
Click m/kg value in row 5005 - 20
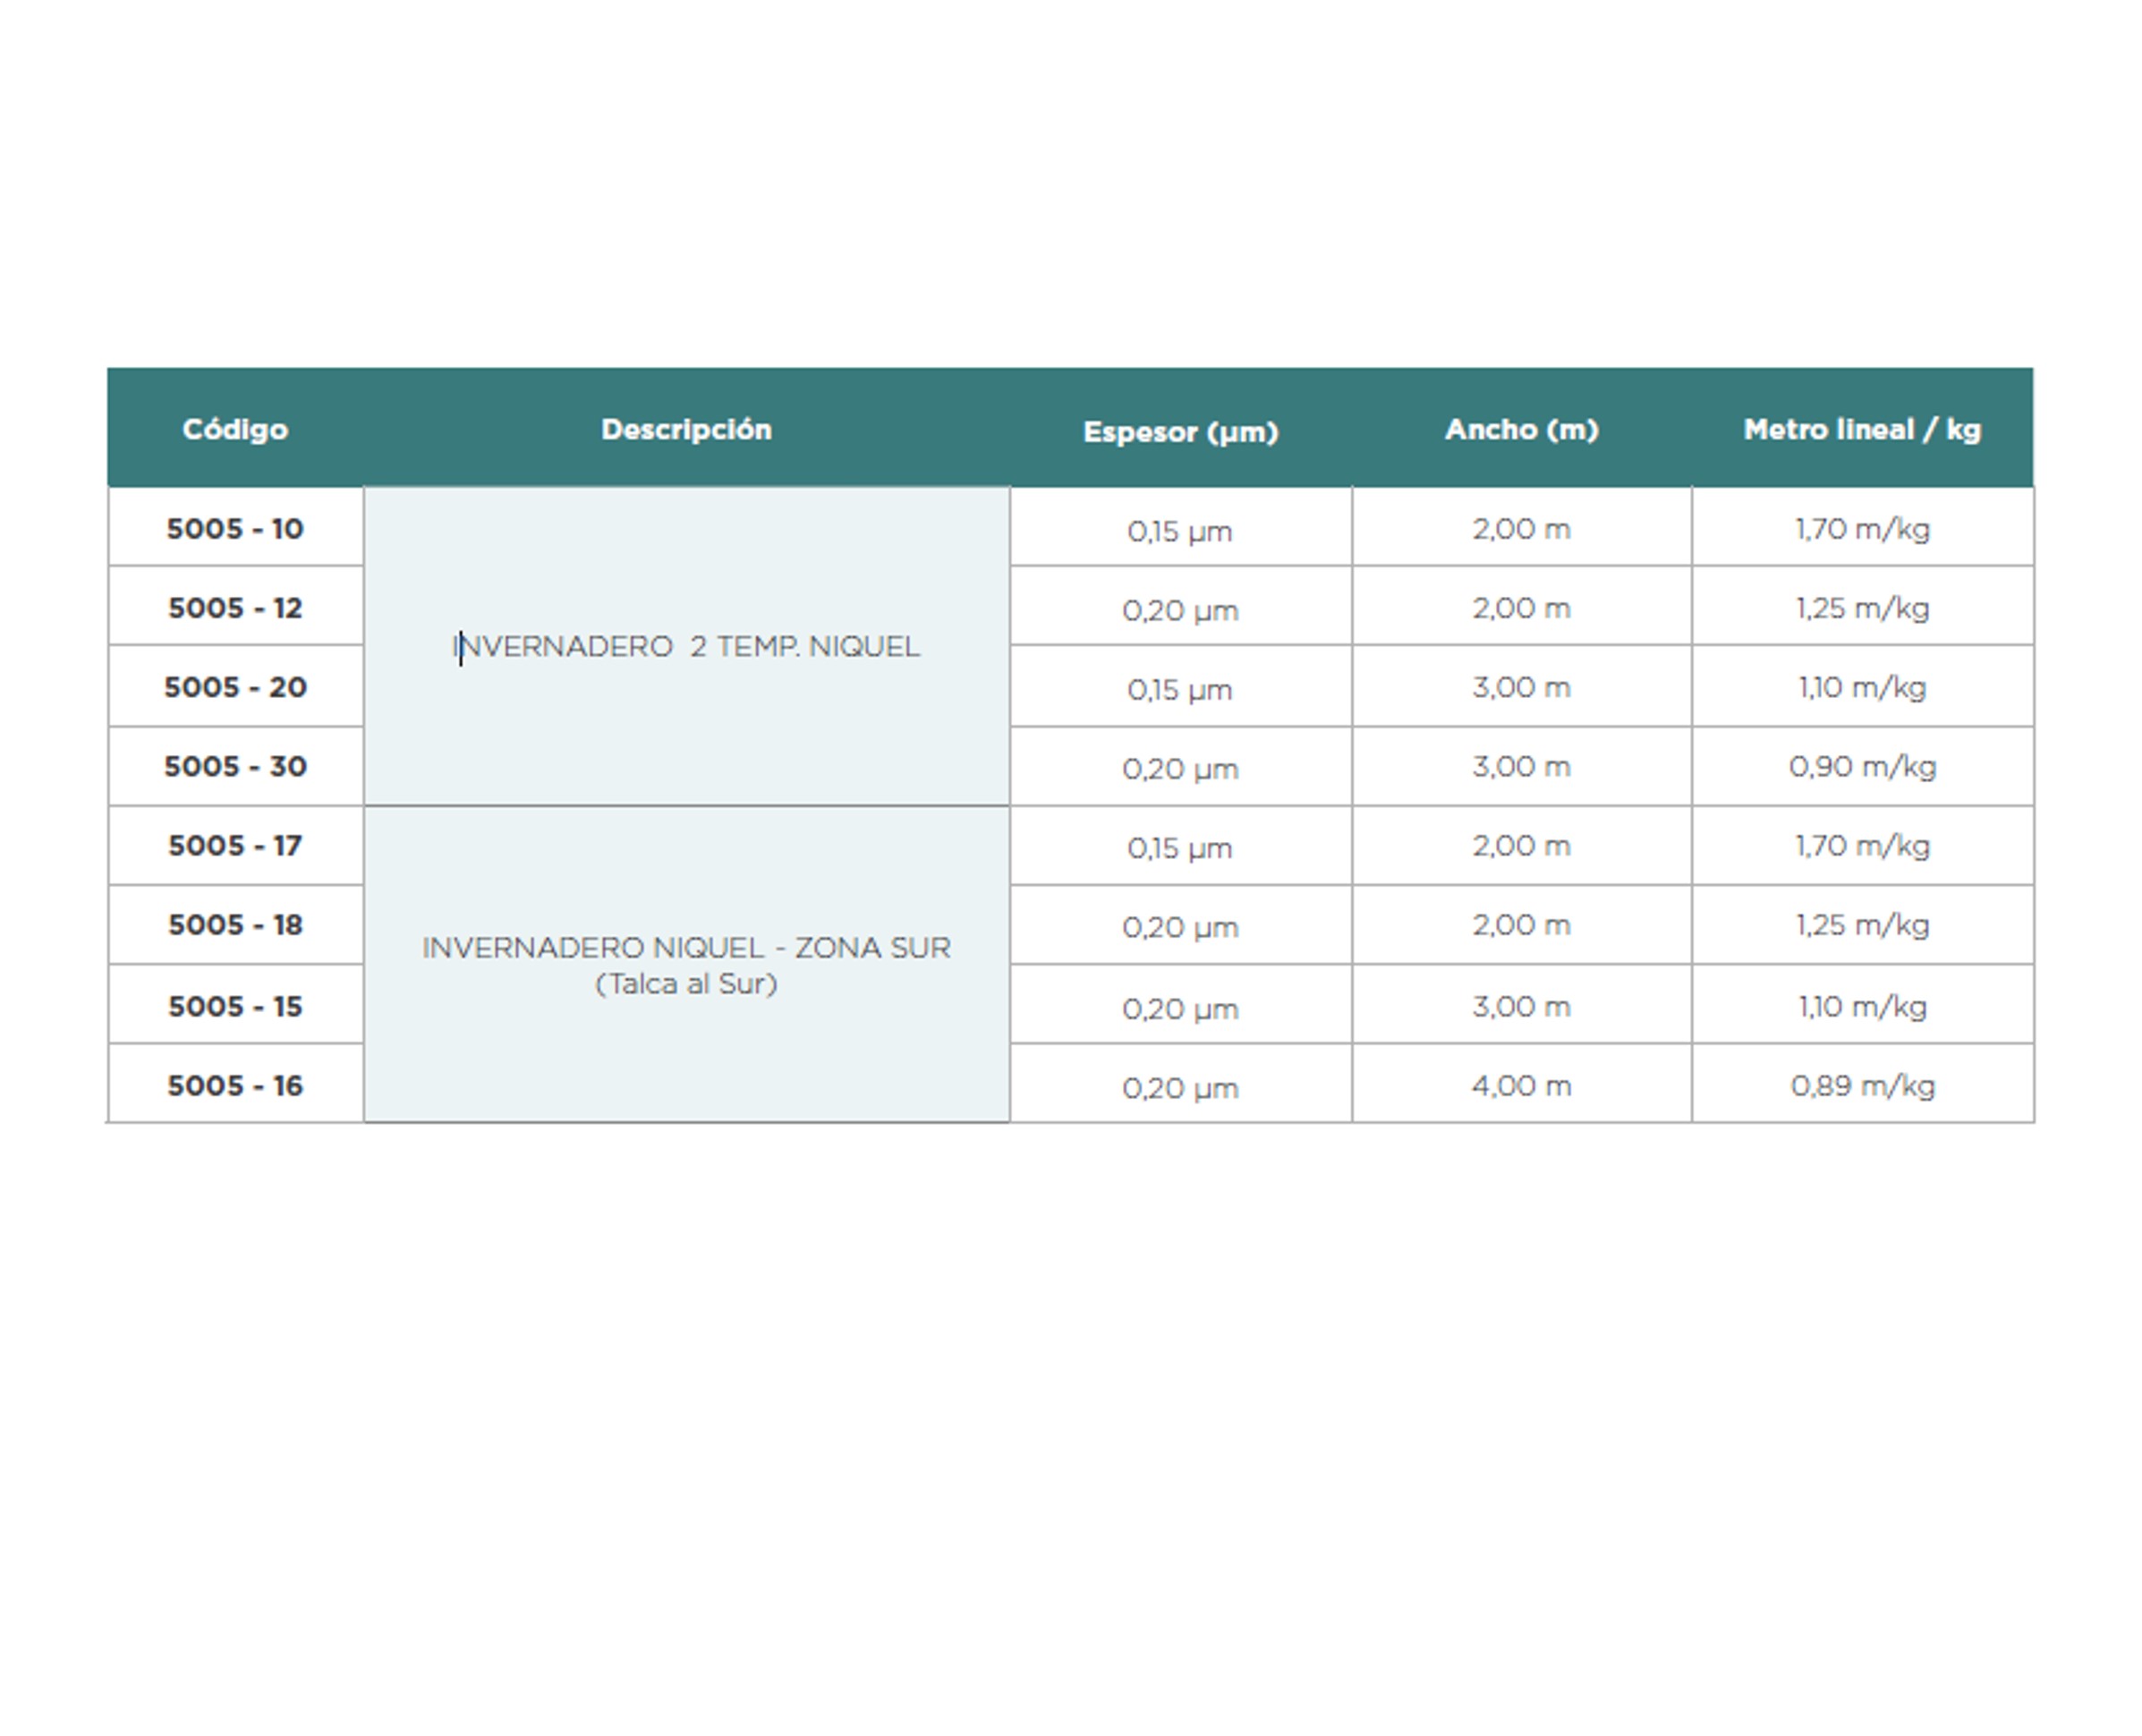pos(1862,687)
